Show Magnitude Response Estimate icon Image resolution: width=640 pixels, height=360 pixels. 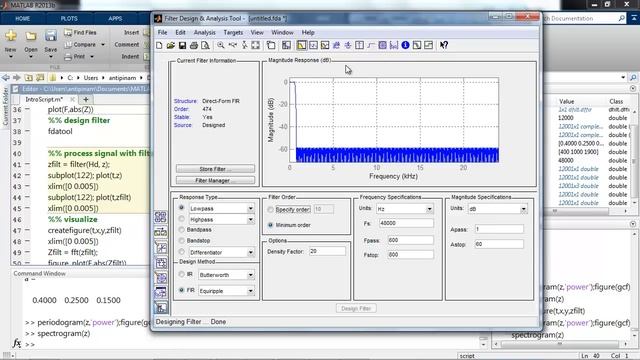point(417,45)
